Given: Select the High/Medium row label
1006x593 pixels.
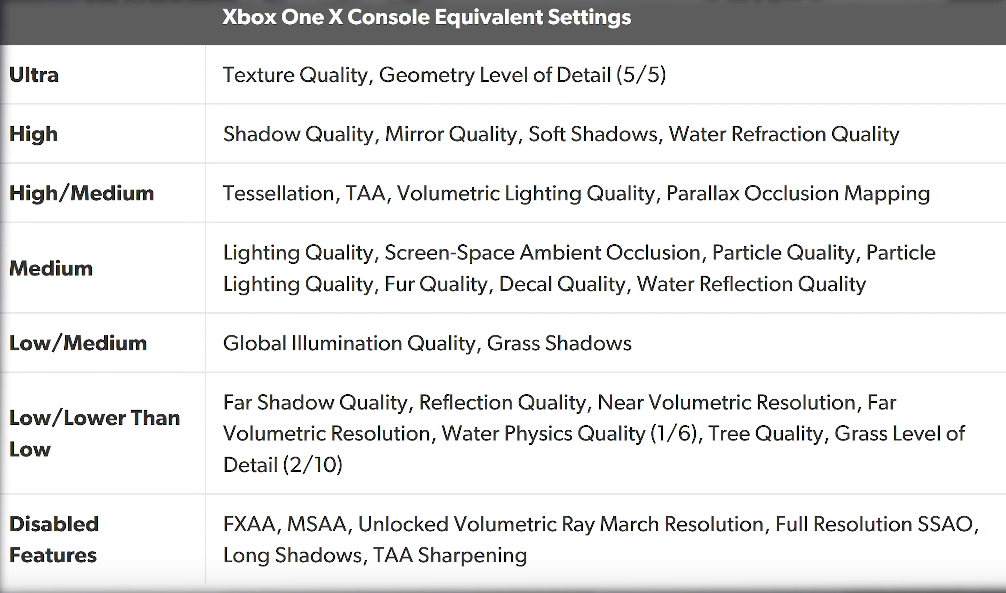Looking at the screenshot, I should [x=81, y=193].
